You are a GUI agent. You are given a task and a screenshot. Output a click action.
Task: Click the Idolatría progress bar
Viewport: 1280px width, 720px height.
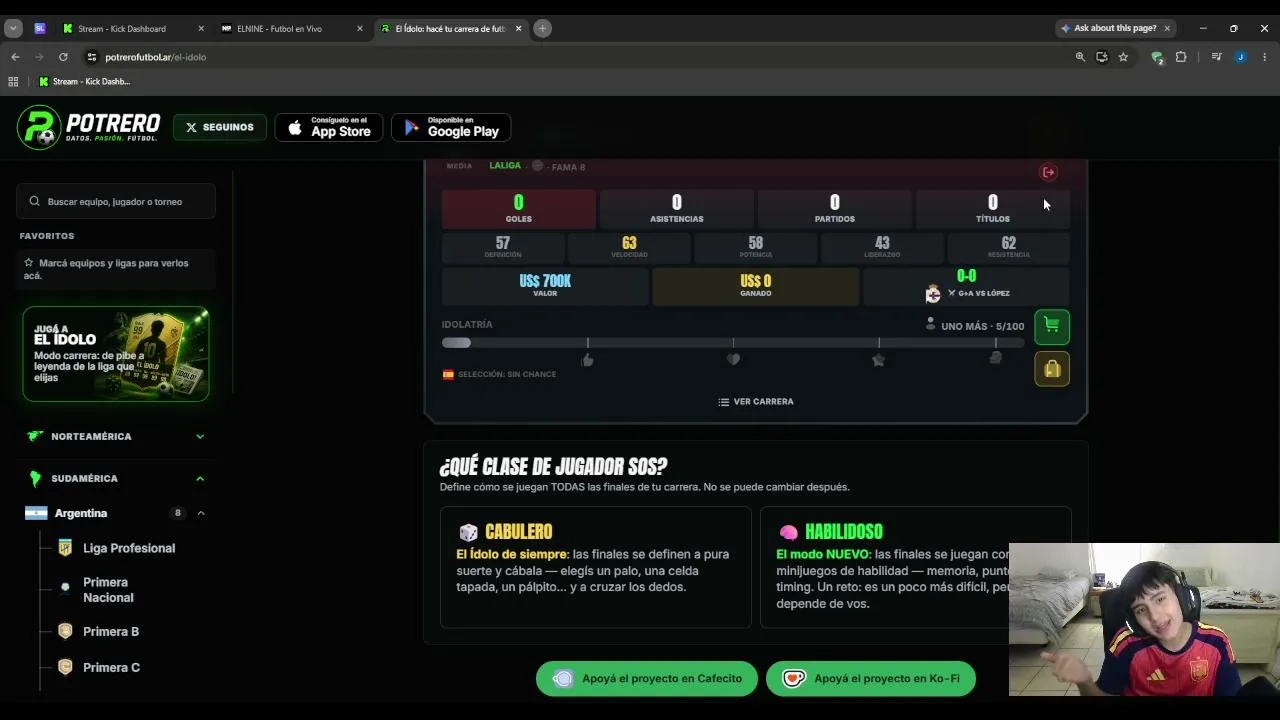pyautogui.click(x=733, y=343)
